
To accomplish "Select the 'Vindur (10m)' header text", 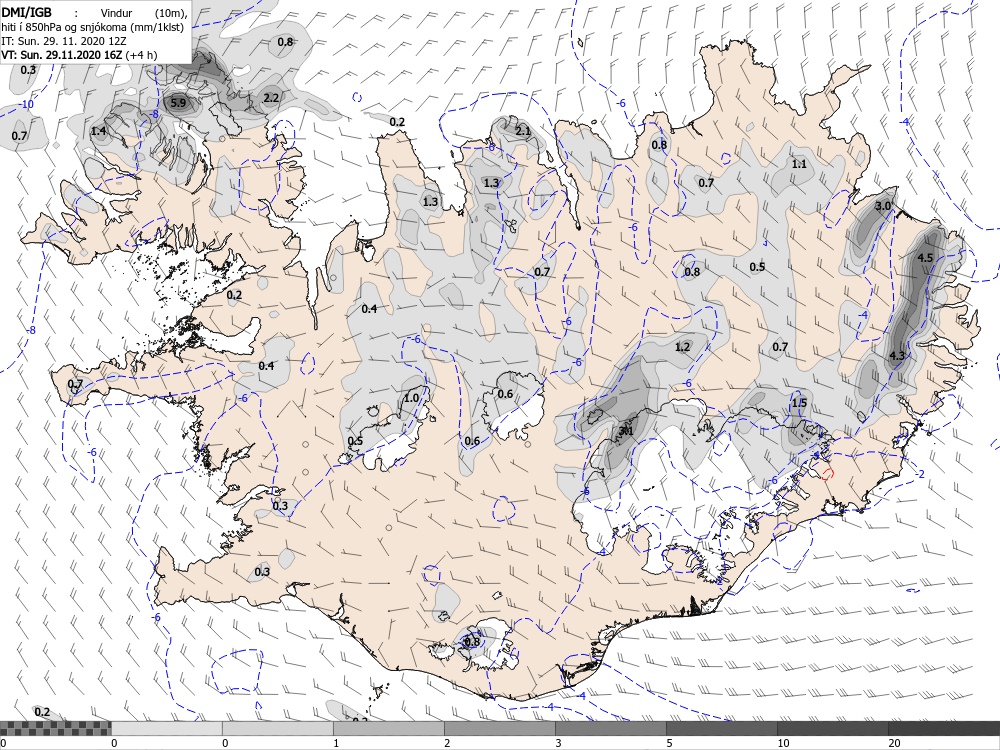I will click(x=144, y=13).
